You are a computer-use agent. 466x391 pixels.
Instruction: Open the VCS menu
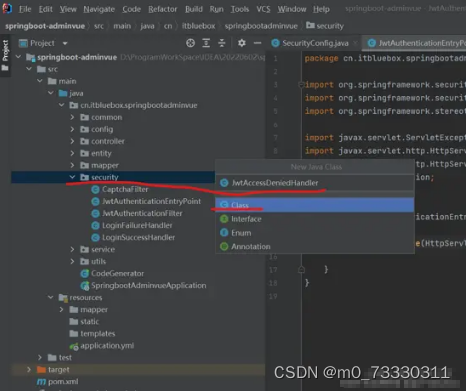point(263,9)
